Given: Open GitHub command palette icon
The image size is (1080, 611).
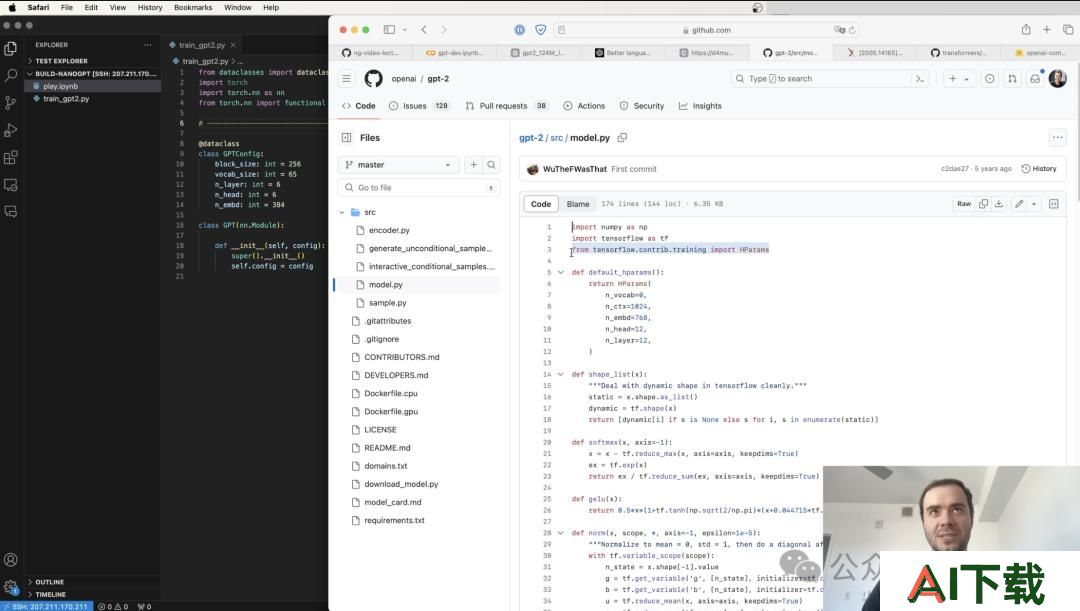Looking at the screenshot, I should [x=920, y=79].
